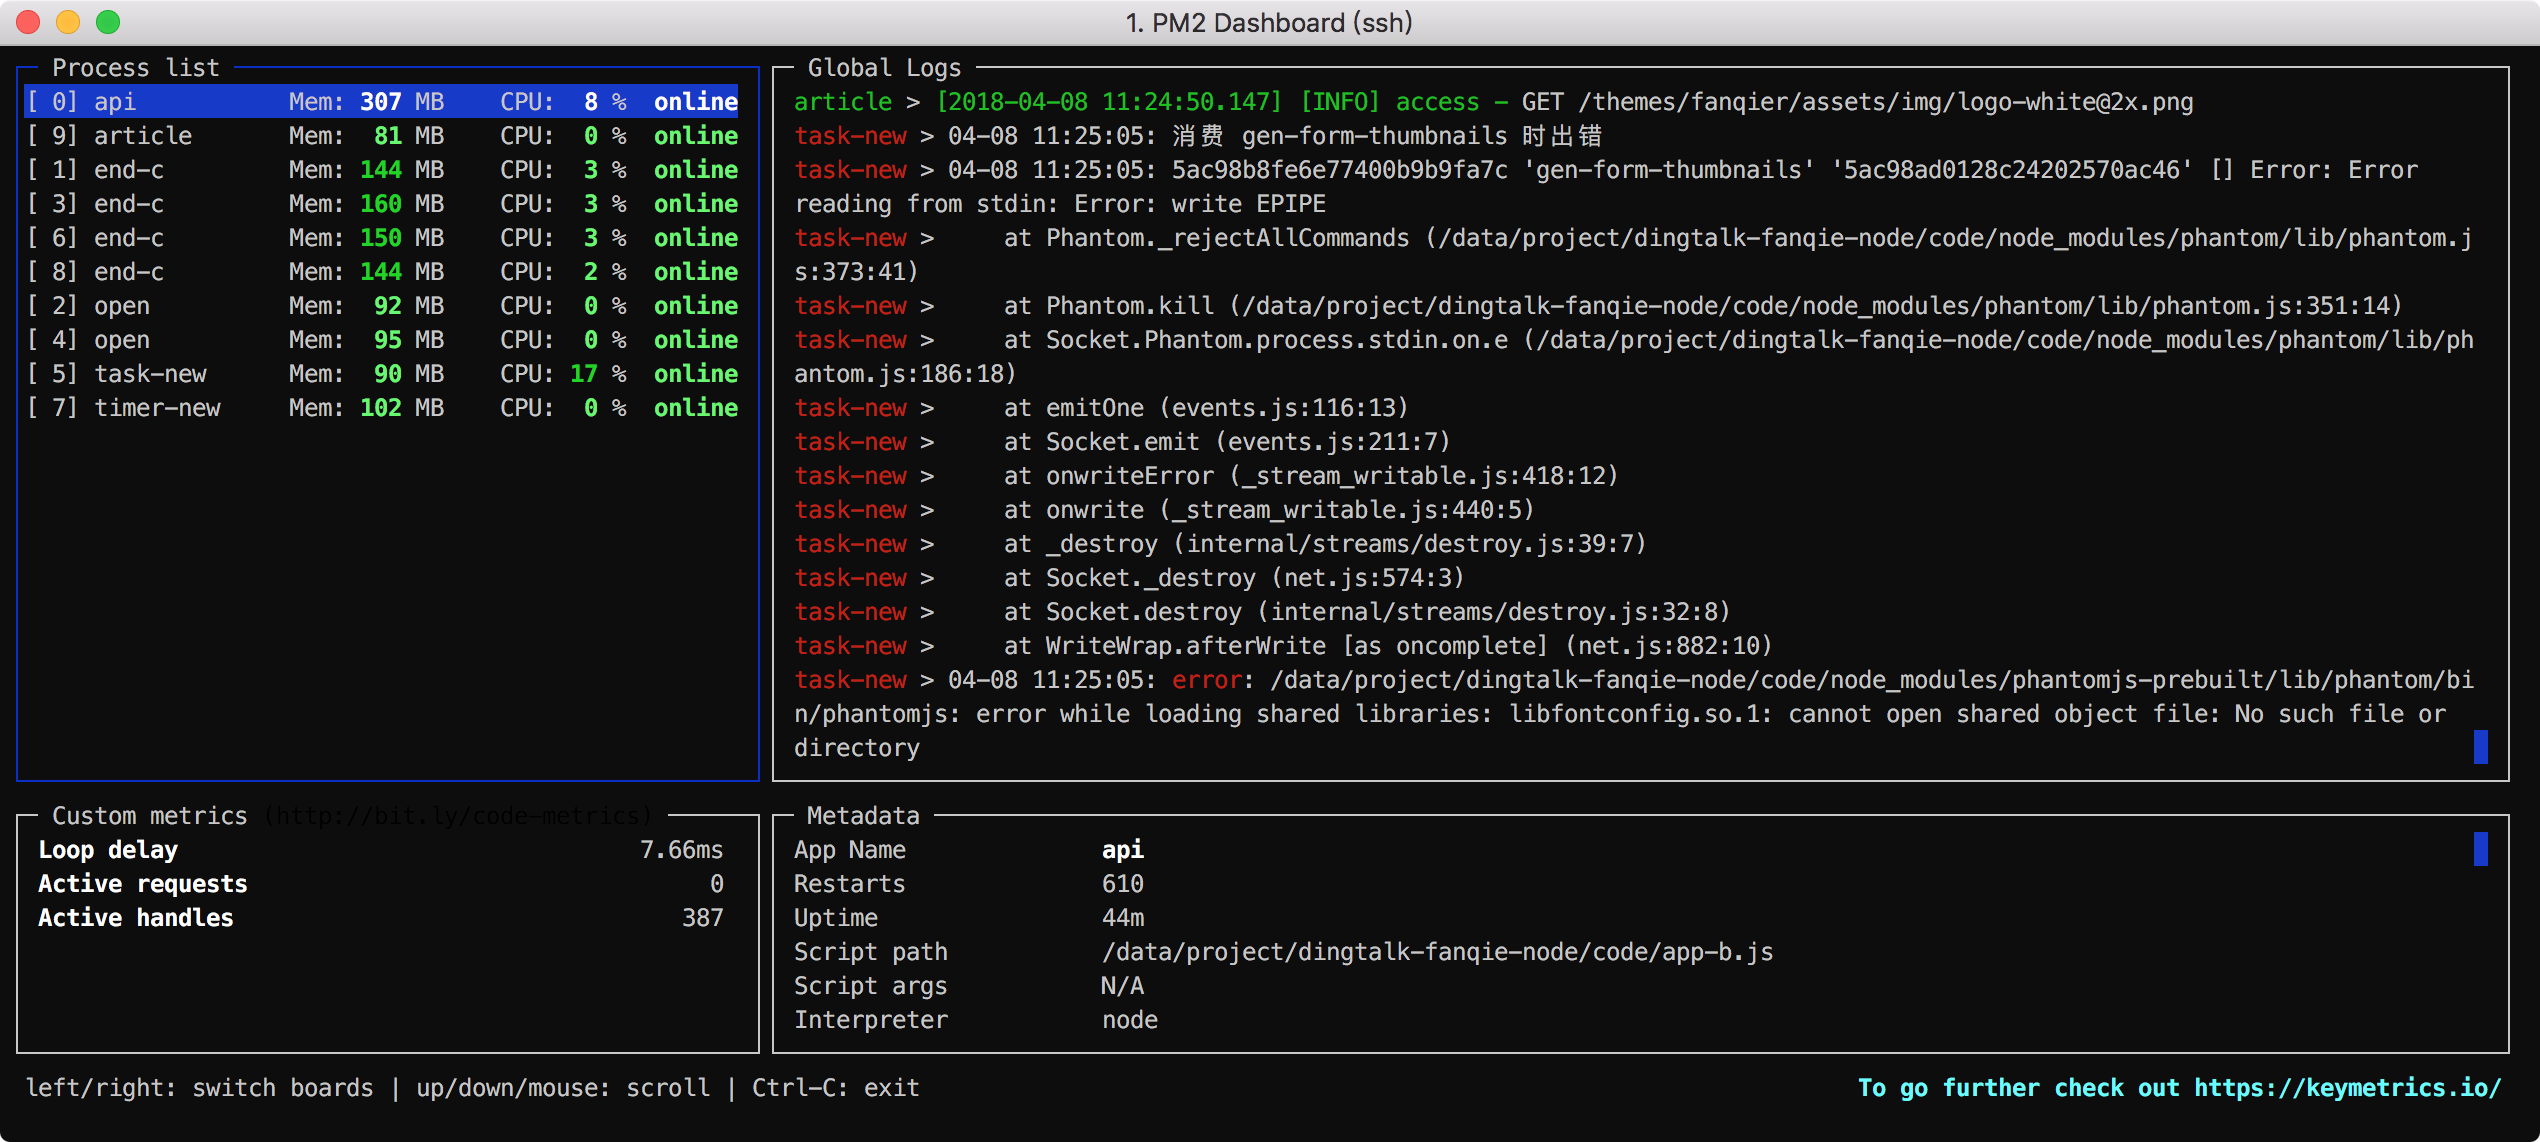Focus the Global Logs panel title
The image size is (2540, 1142).
point(884,68)
